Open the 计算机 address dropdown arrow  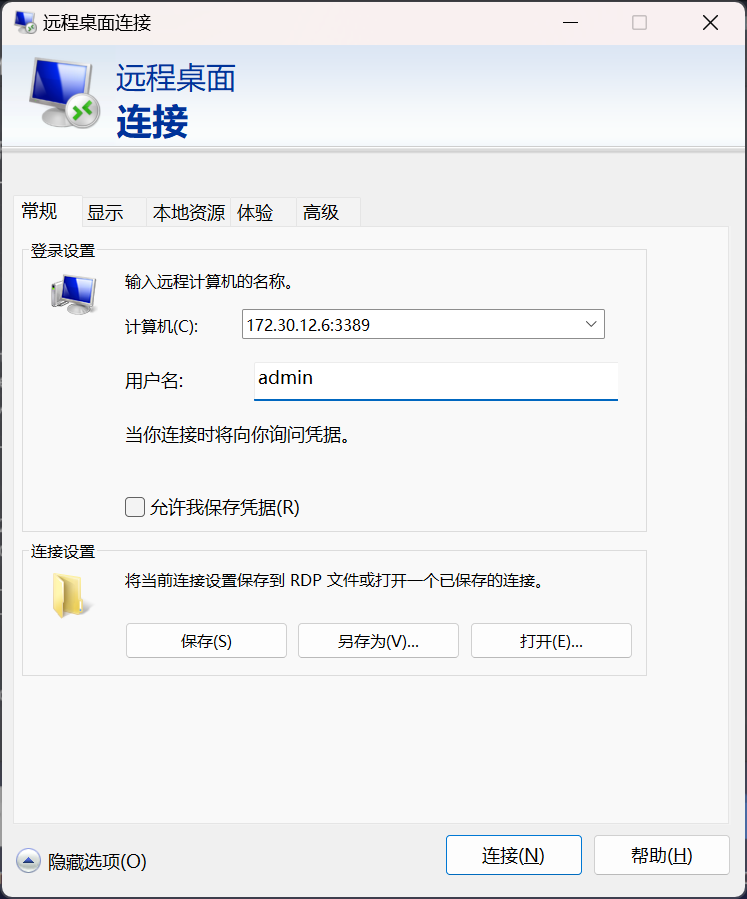tap(591, 324)
